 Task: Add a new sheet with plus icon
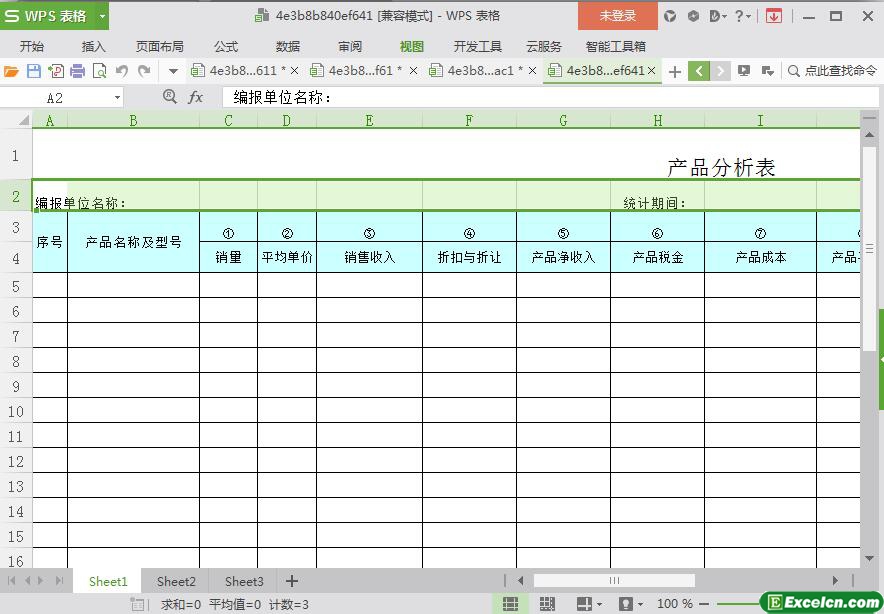[x=291, y=581]
